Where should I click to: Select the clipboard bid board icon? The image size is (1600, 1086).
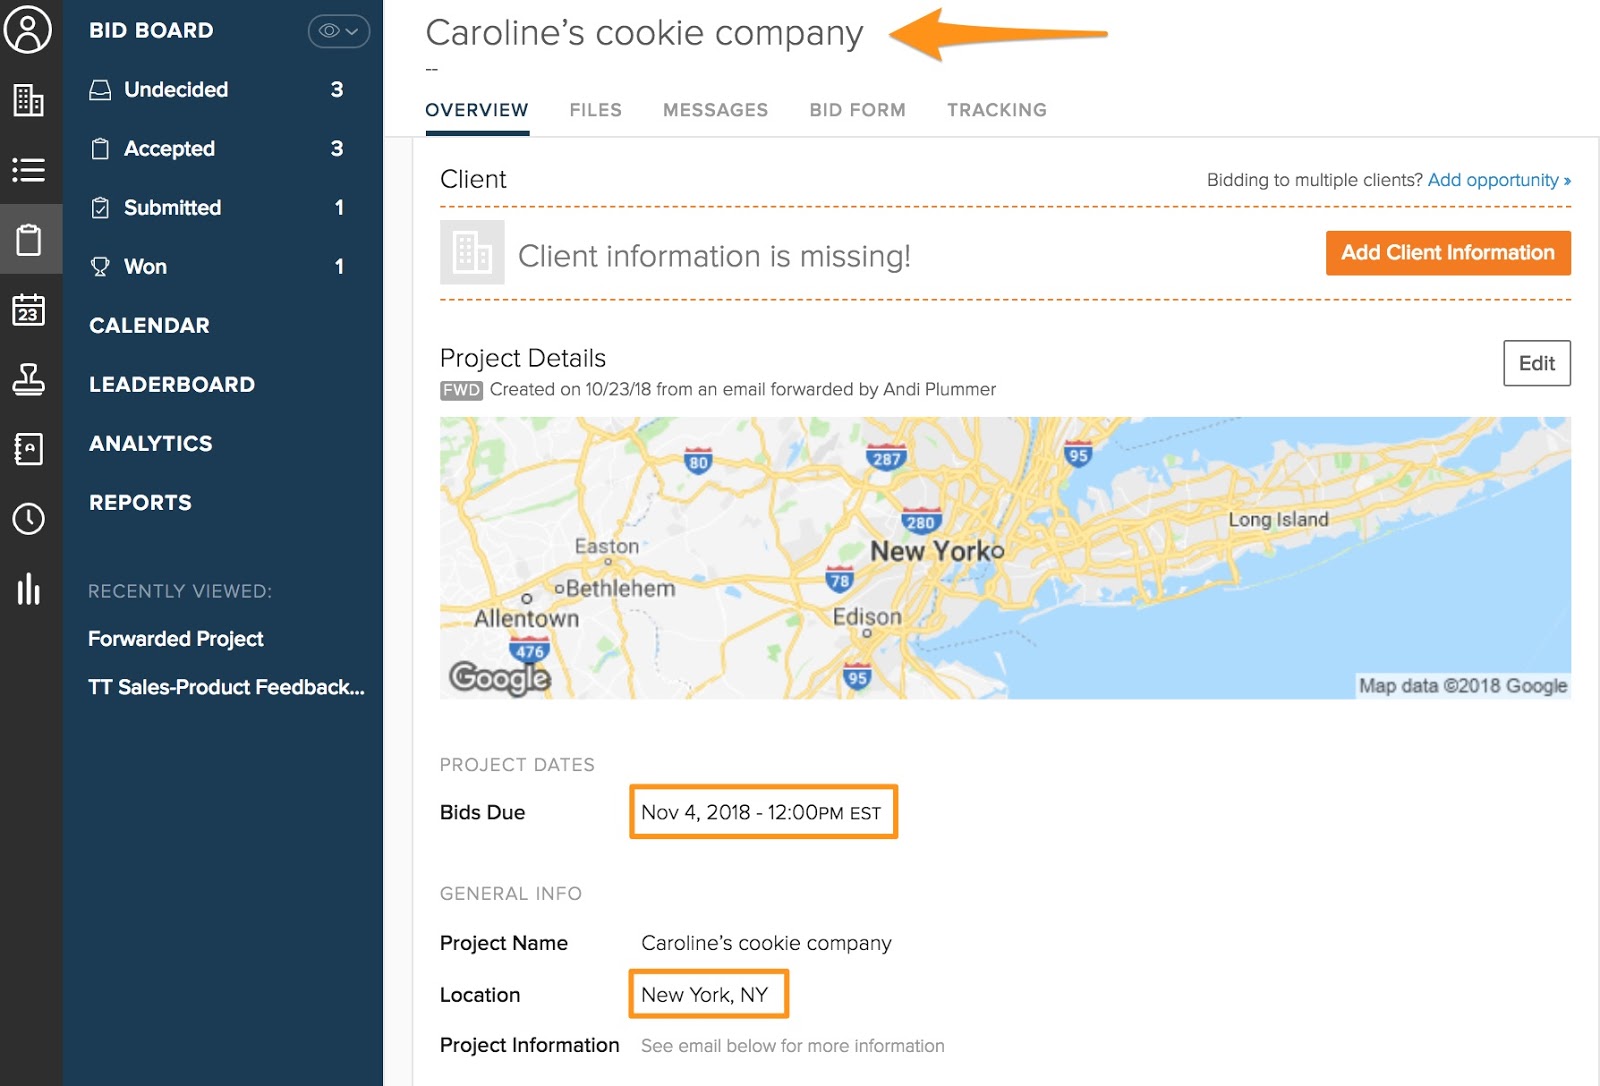point(29,240)
